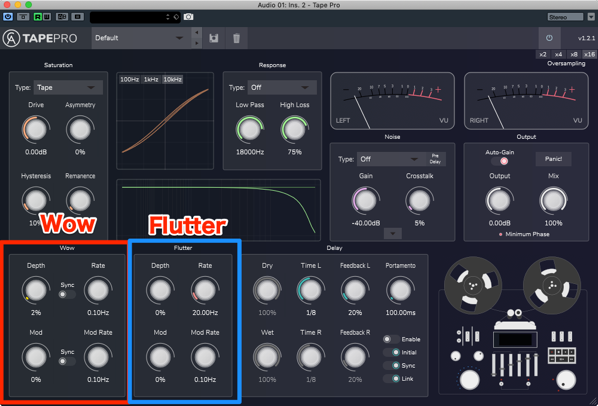Set oversampling to x16
This screenshot has height=406, width=598.
(589, 55)
